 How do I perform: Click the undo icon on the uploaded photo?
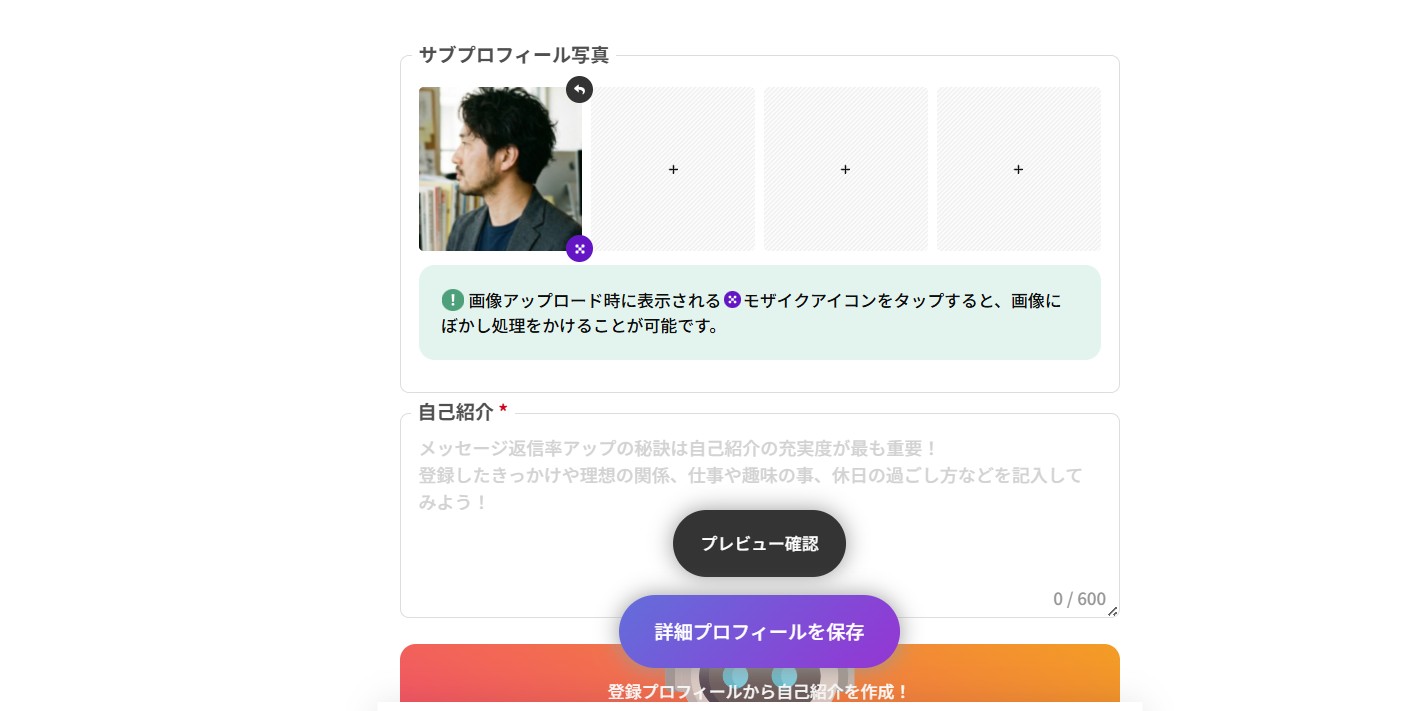click(579, 89)
